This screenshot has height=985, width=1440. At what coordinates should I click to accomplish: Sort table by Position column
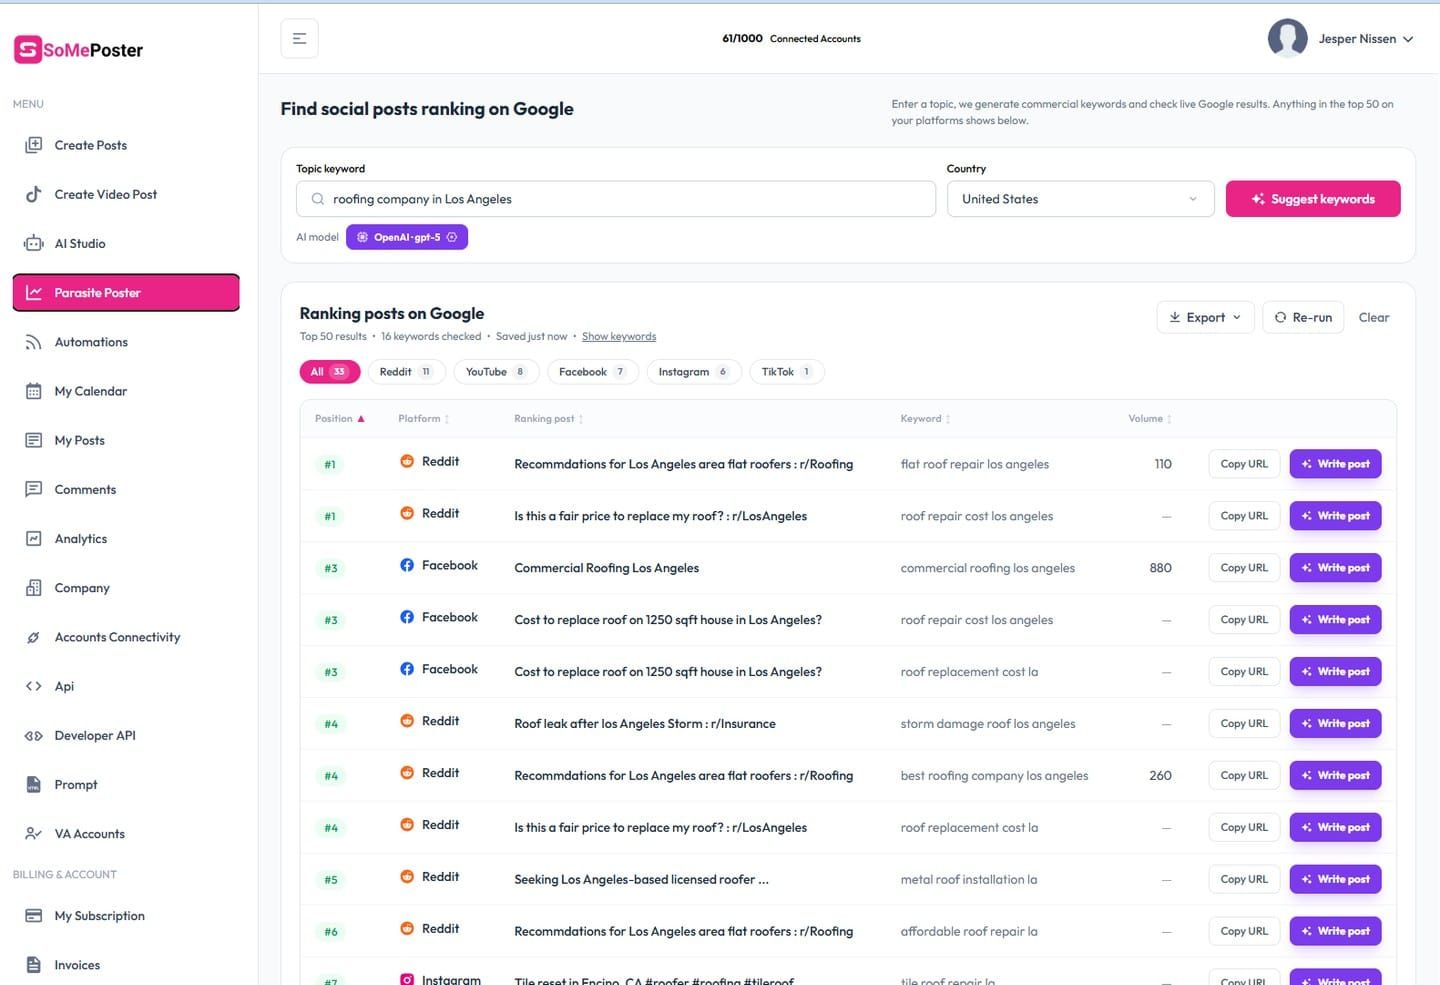tap(340, 419)
